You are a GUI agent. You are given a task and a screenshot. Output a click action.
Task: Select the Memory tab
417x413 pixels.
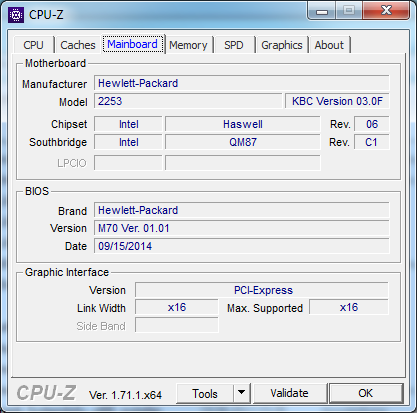pos(188,45)
